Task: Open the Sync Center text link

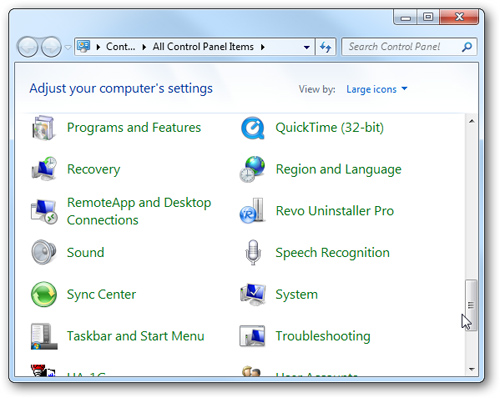Action: (x=101, y=295)
